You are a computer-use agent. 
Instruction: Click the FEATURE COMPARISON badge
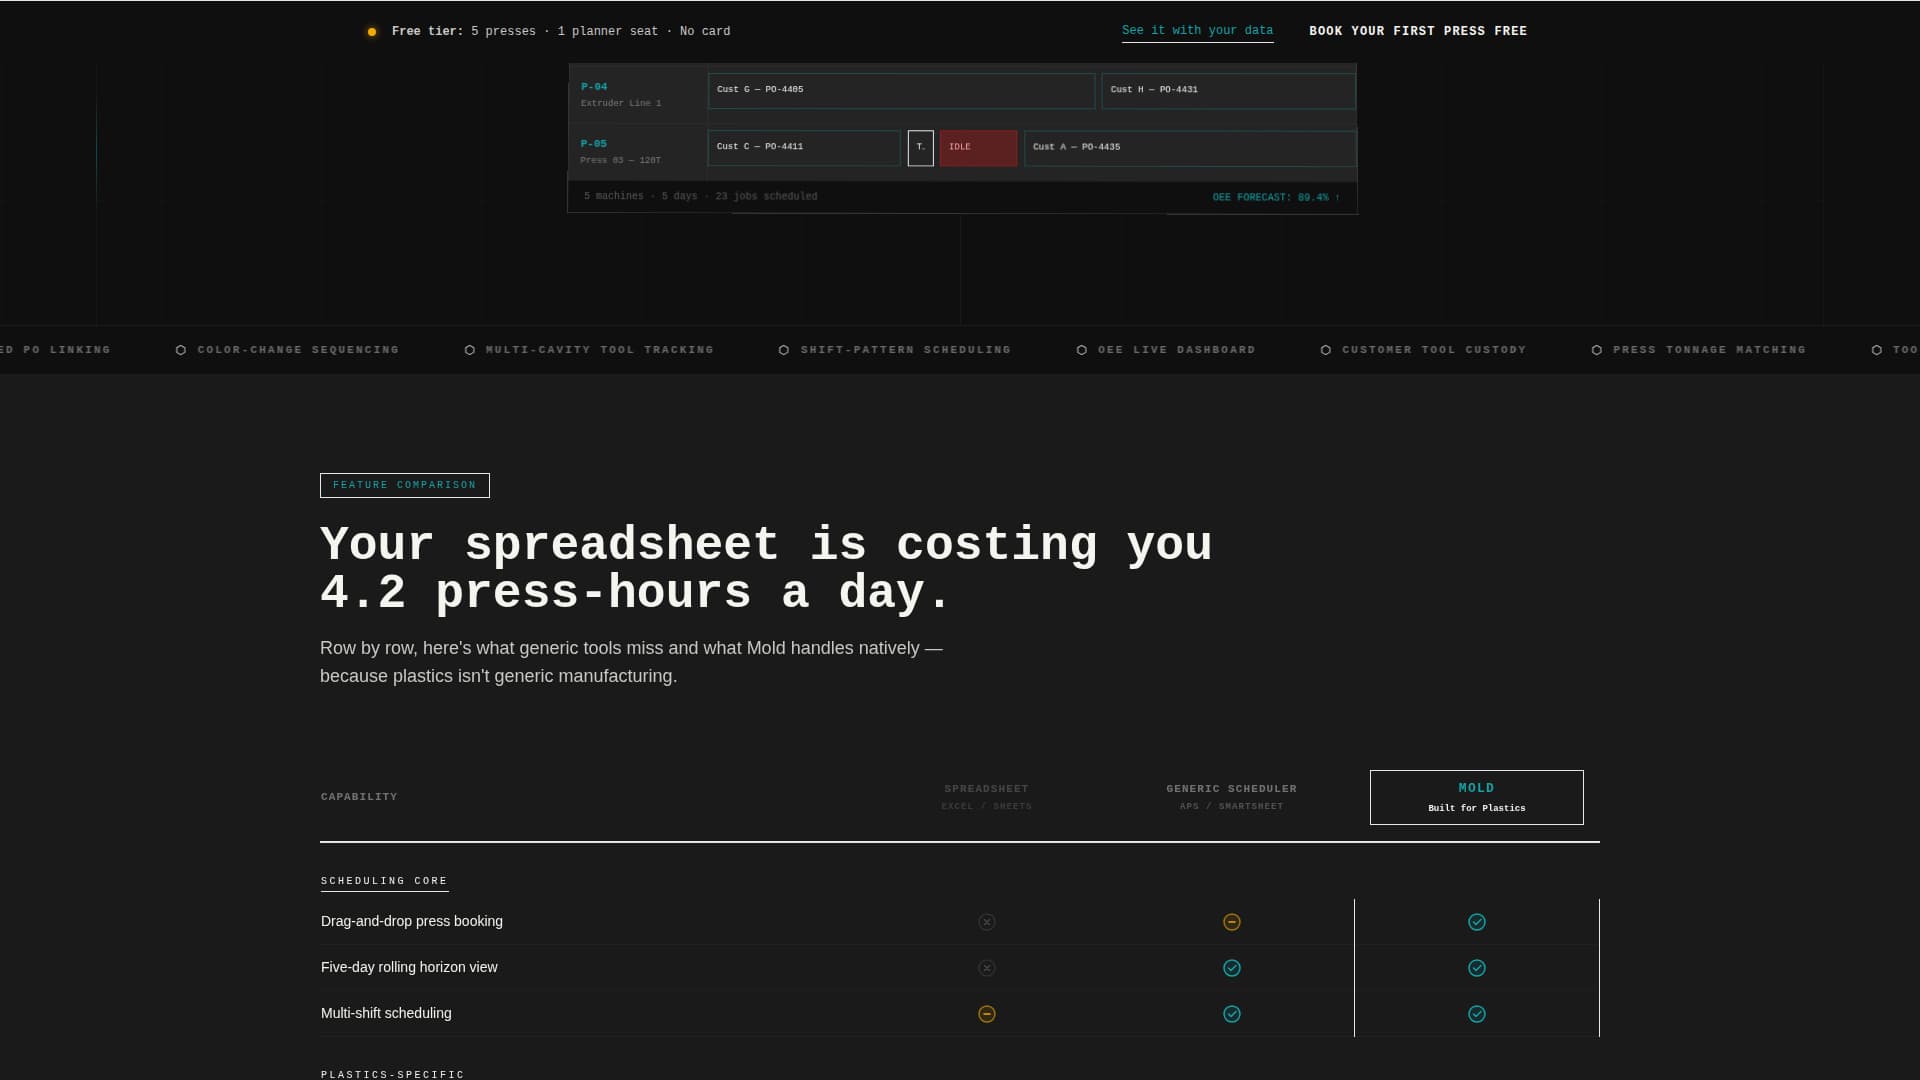[x=404, y=485]
